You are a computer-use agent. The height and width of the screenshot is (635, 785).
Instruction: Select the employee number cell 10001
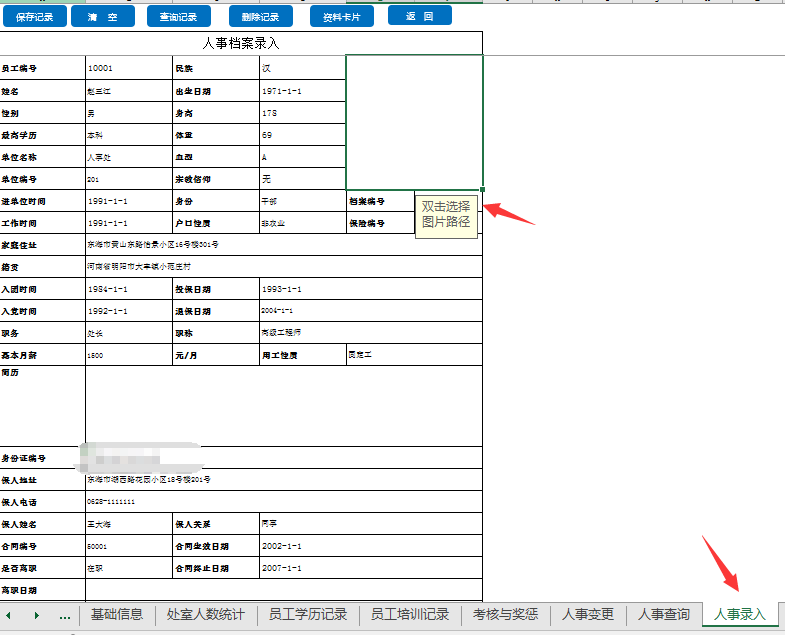129,68
